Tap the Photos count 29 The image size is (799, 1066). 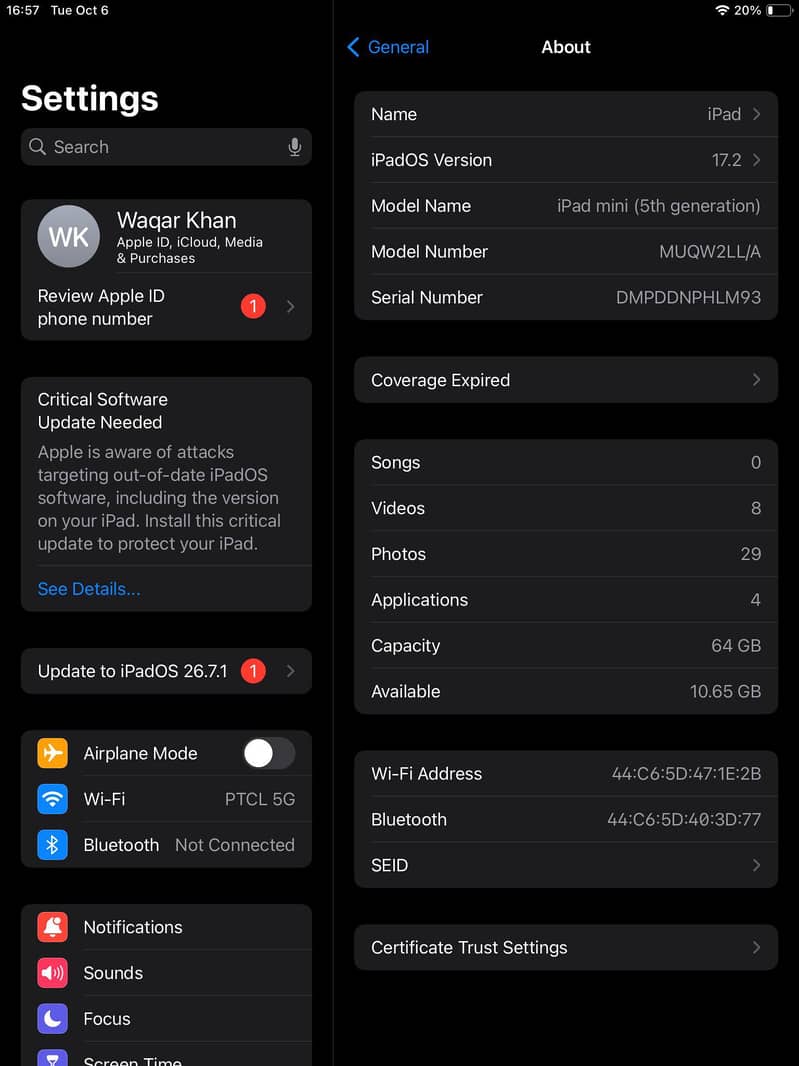coord(751,554)
